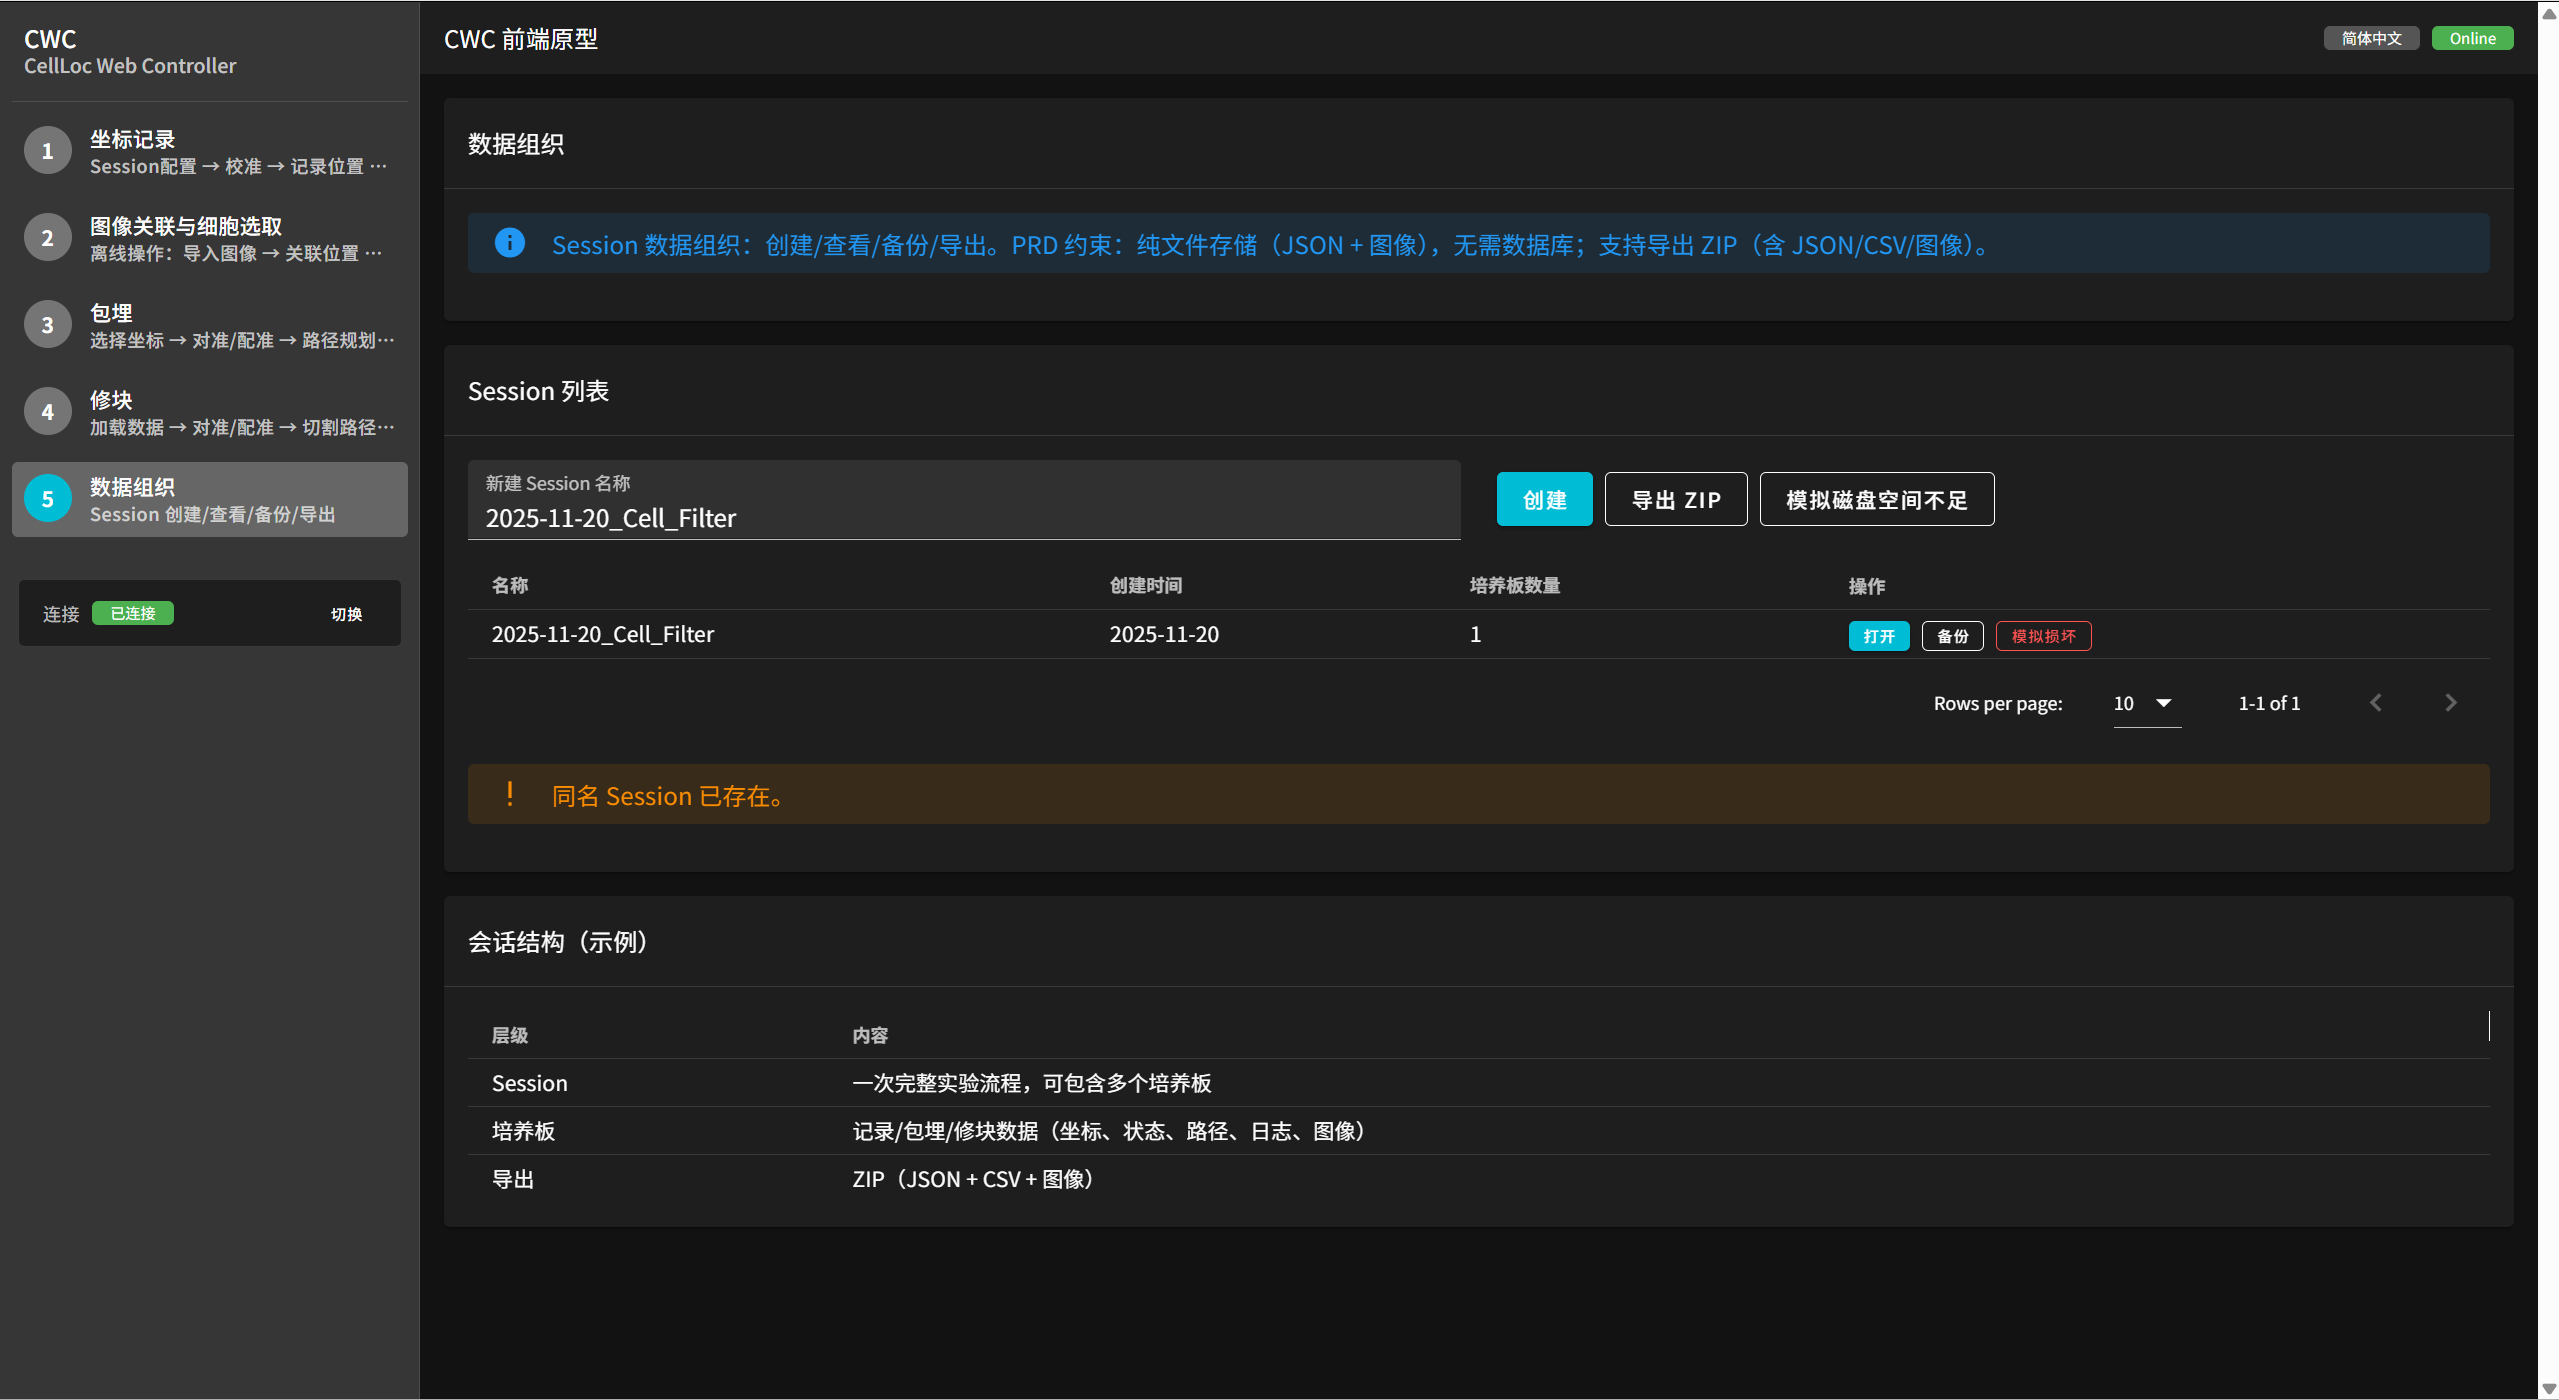Open the 包埋 navigation item

coord(210,325)
